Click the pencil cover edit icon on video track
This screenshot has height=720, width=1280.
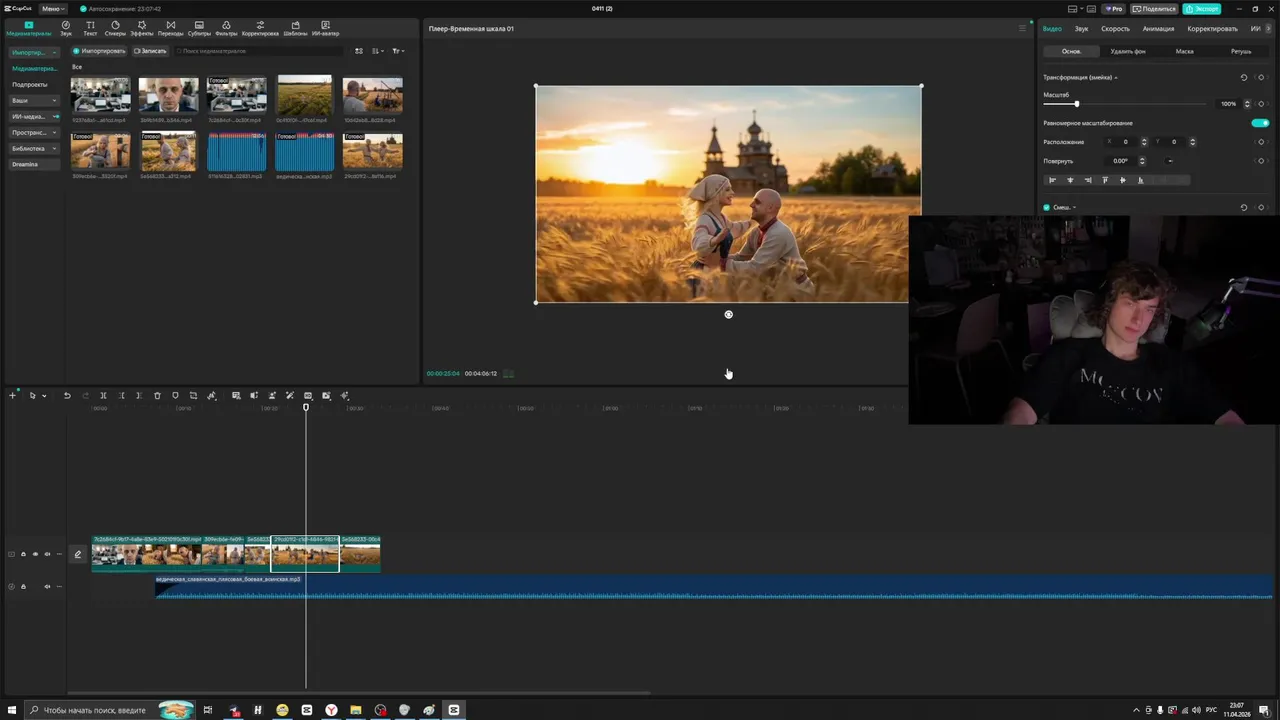point(78,554)
